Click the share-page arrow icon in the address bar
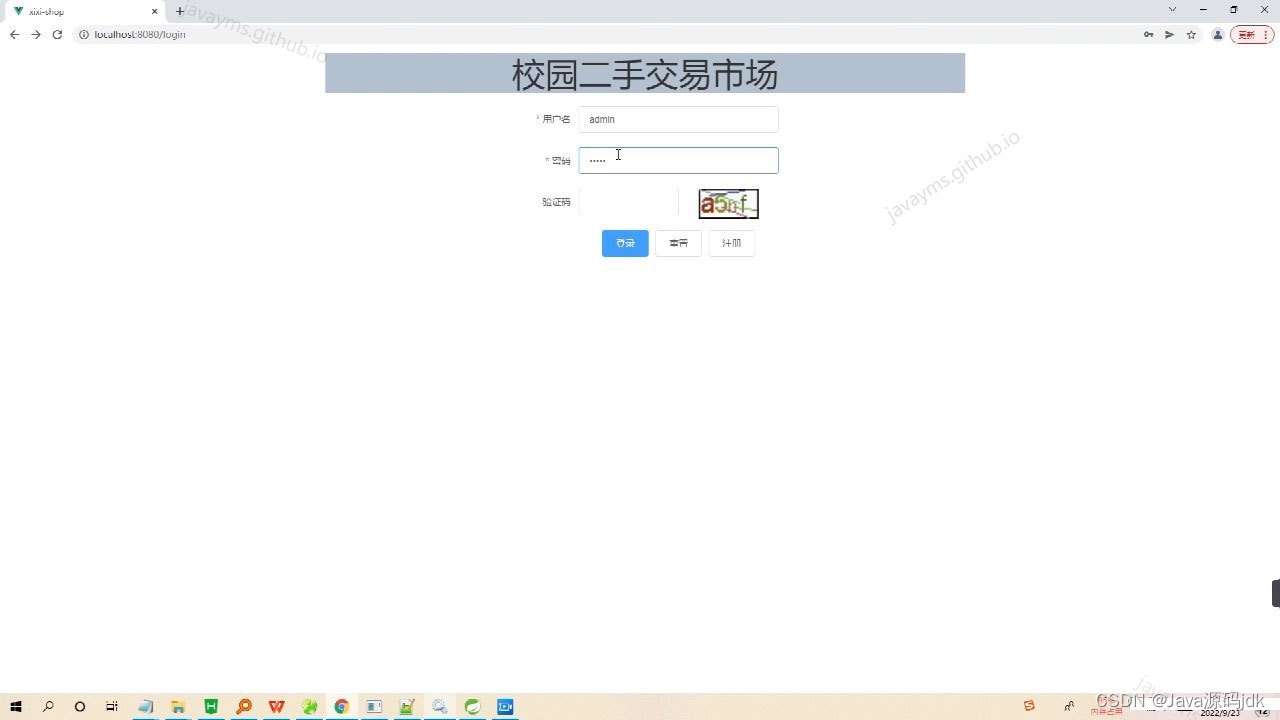Image resolution: width=1280 pixels, height=720 pixels. point(1169,34)
